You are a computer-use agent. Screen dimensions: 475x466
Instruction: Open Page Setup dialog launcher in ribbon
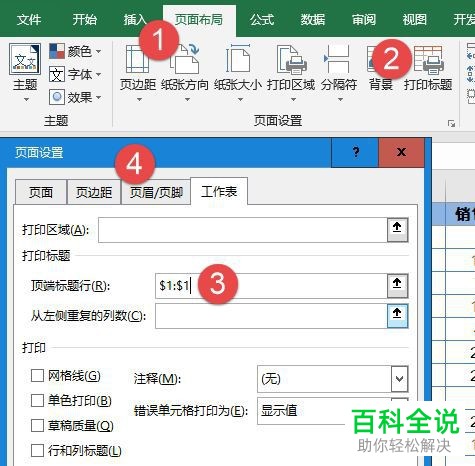451,124
